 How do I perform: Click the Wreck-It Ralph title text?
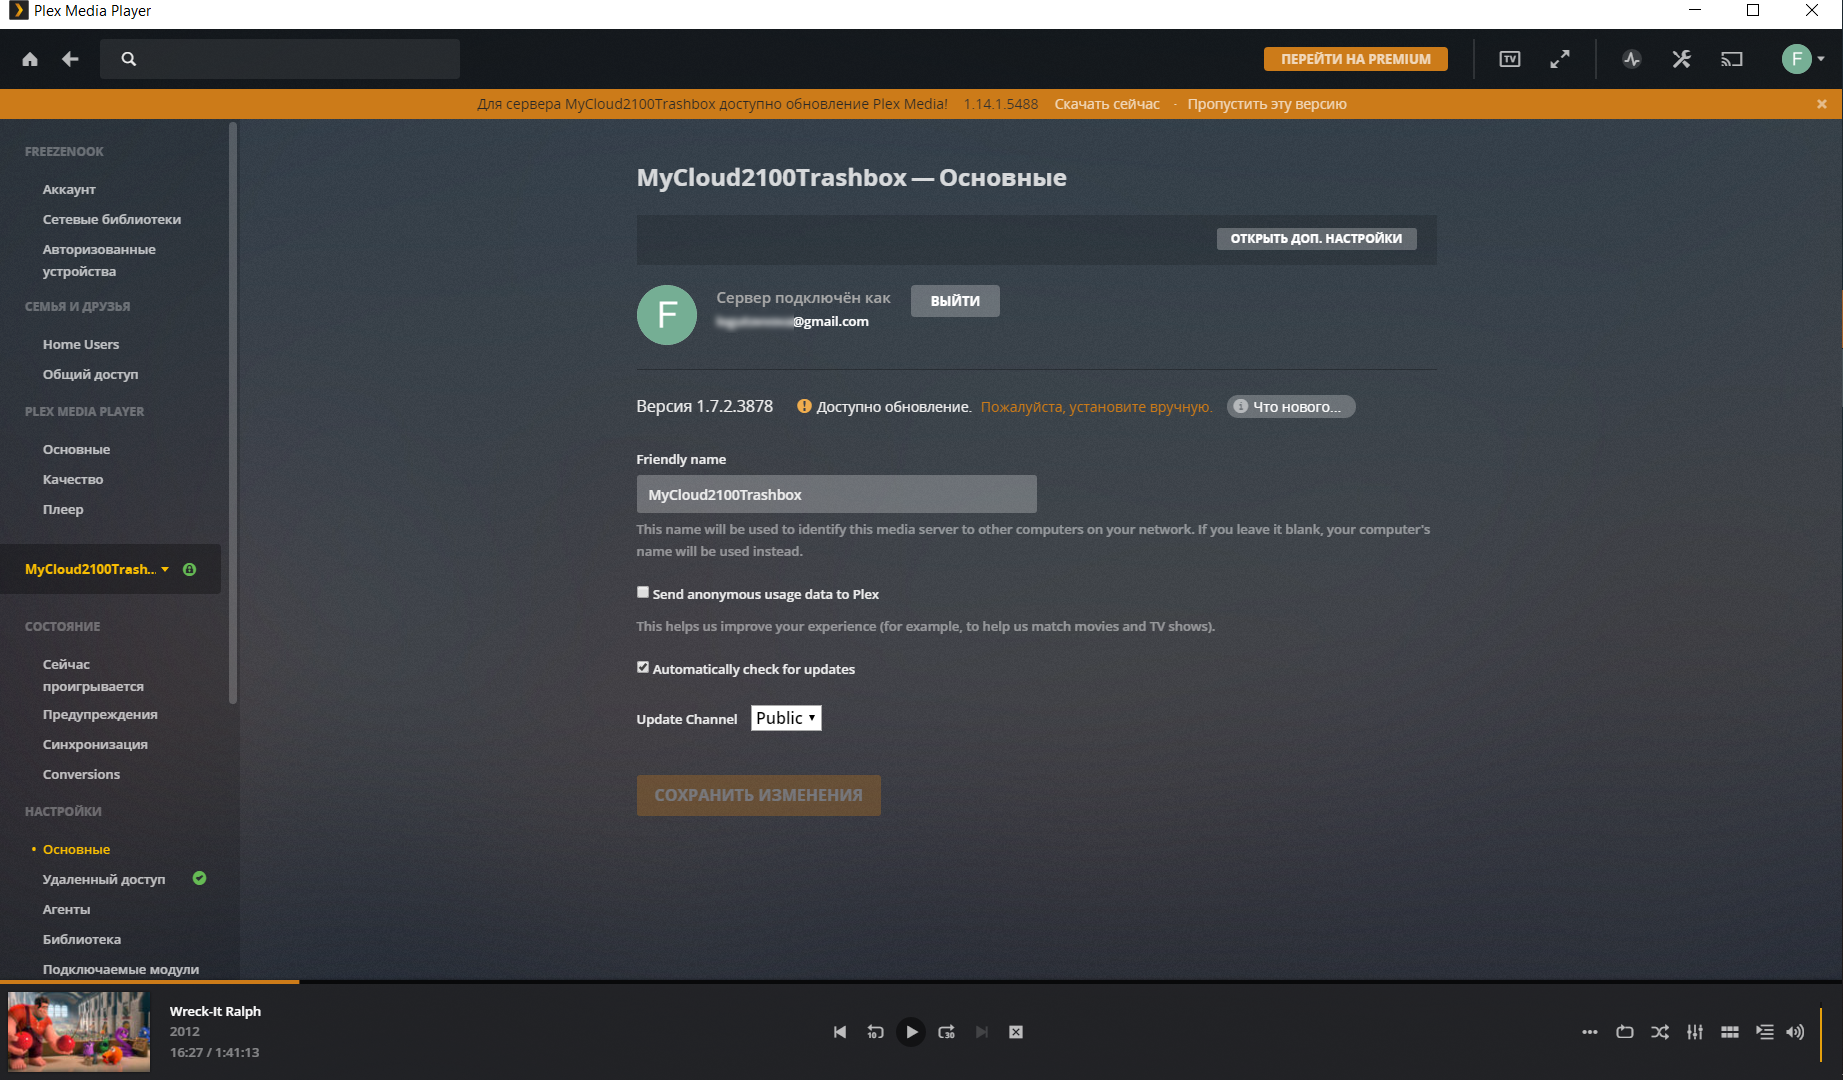click(x=215, y=1011)
